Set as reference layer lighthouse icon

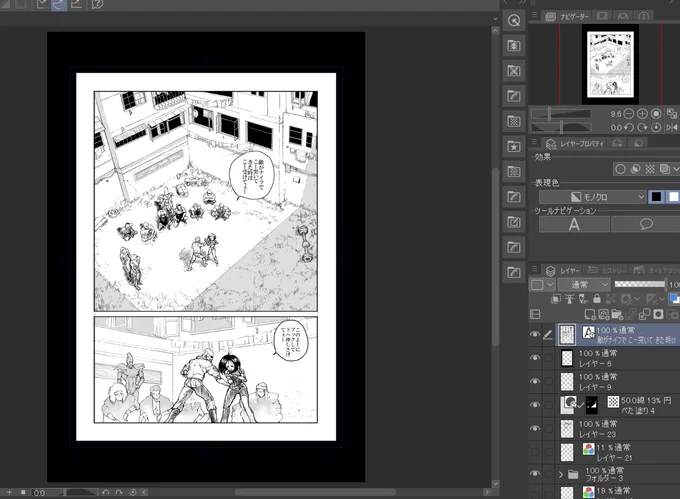[x=569, y=299]
